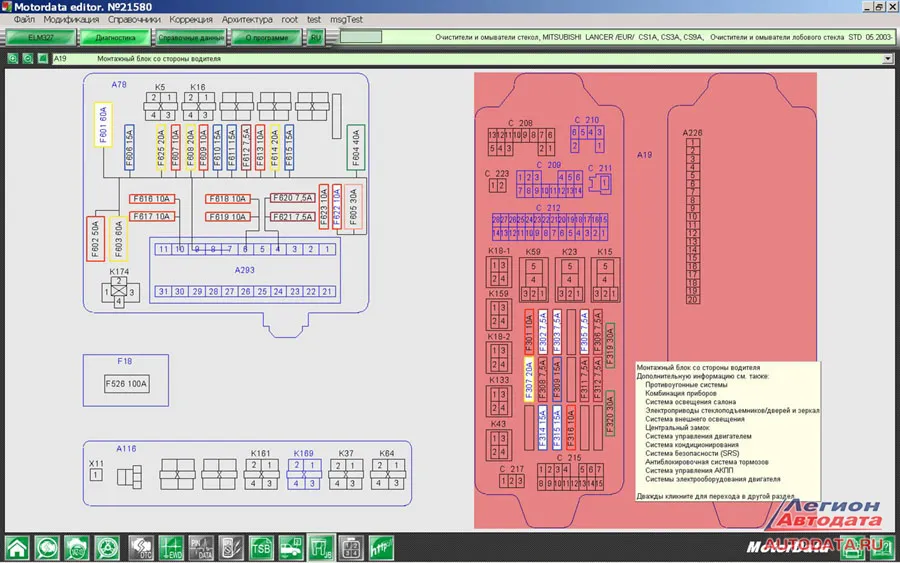This screenshot has height=563, width=900.
Task: Select fuse F601 60A in block A78
Action: (x=103, y=125)
